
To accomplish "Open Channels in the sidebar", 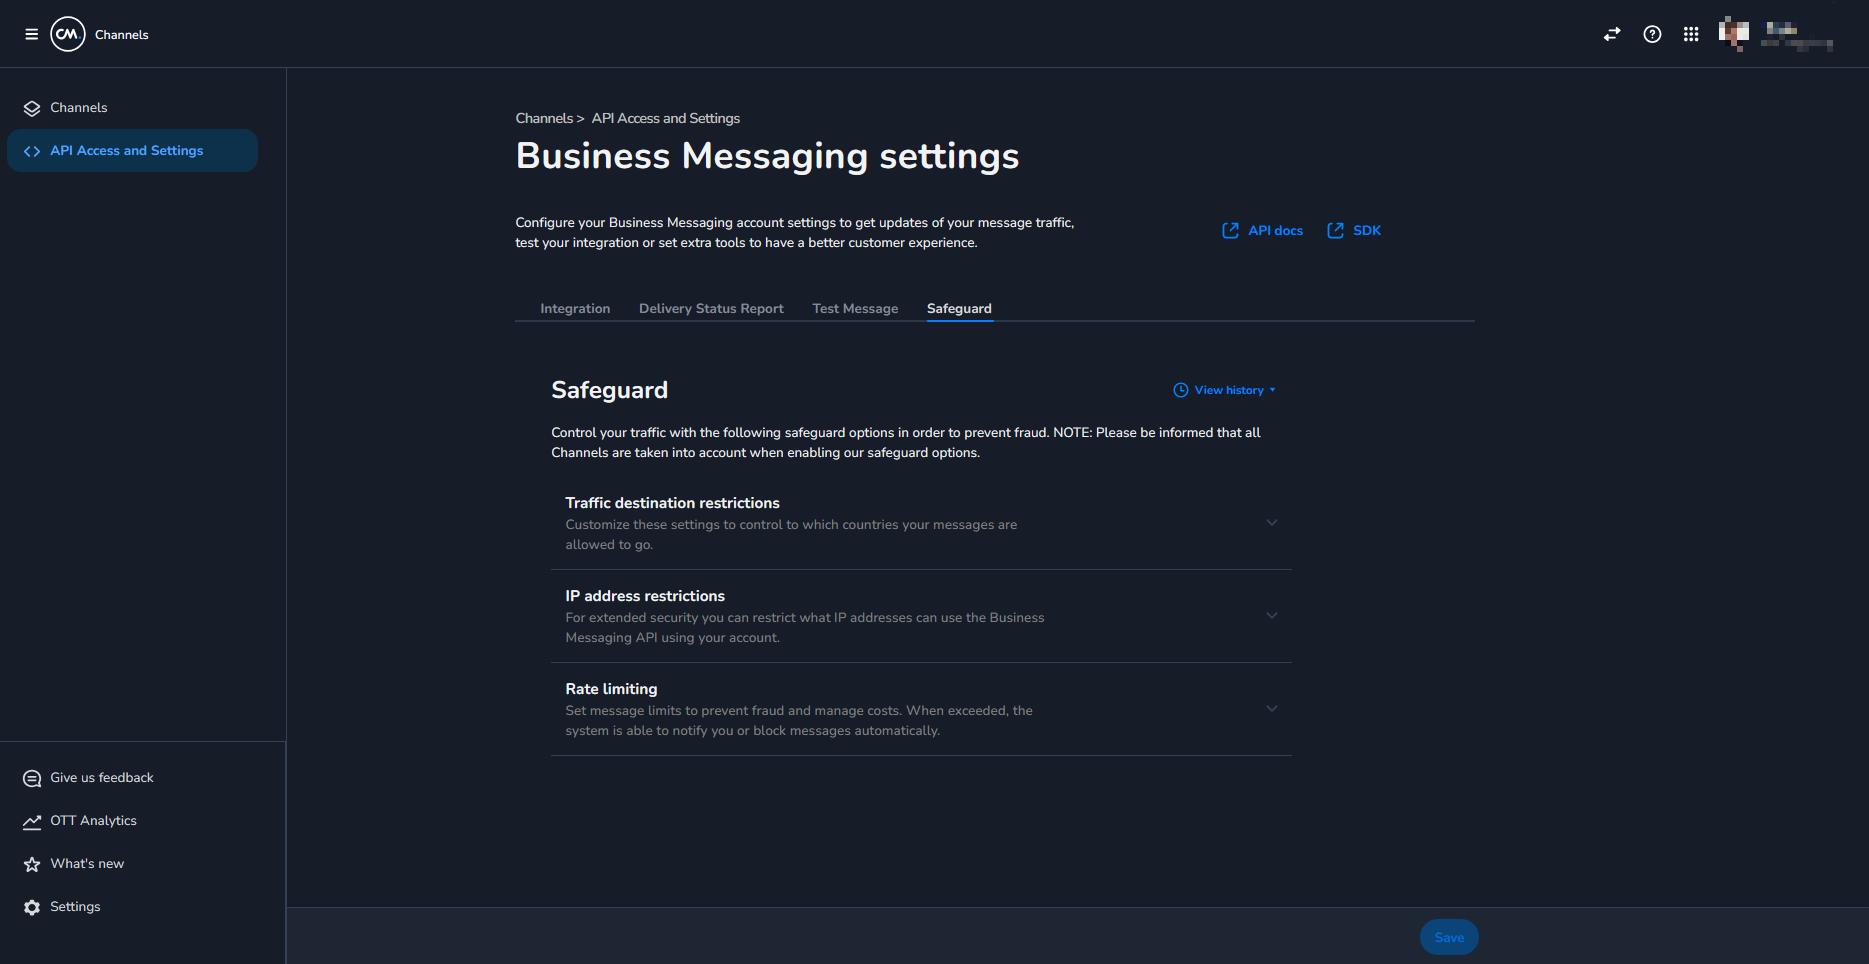I will tap(78, 108).
